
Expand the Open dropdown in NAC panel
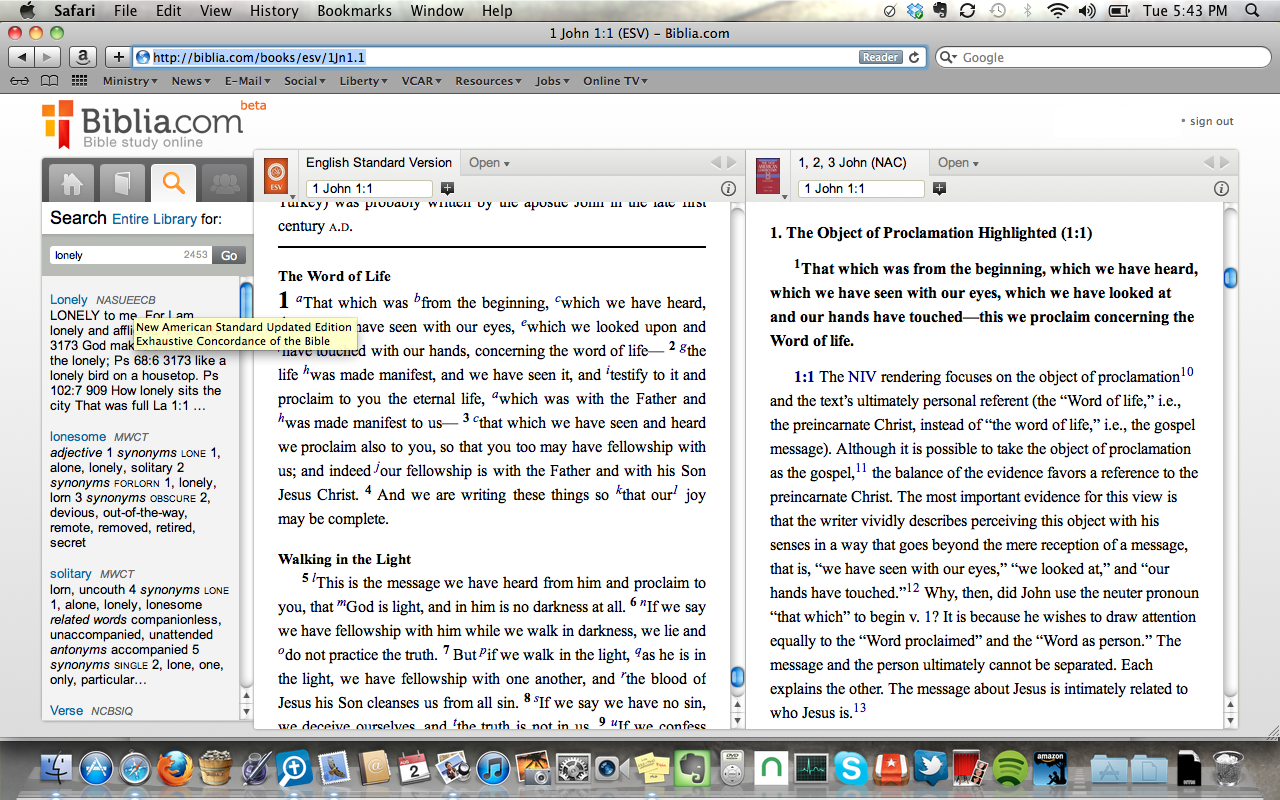958,163
